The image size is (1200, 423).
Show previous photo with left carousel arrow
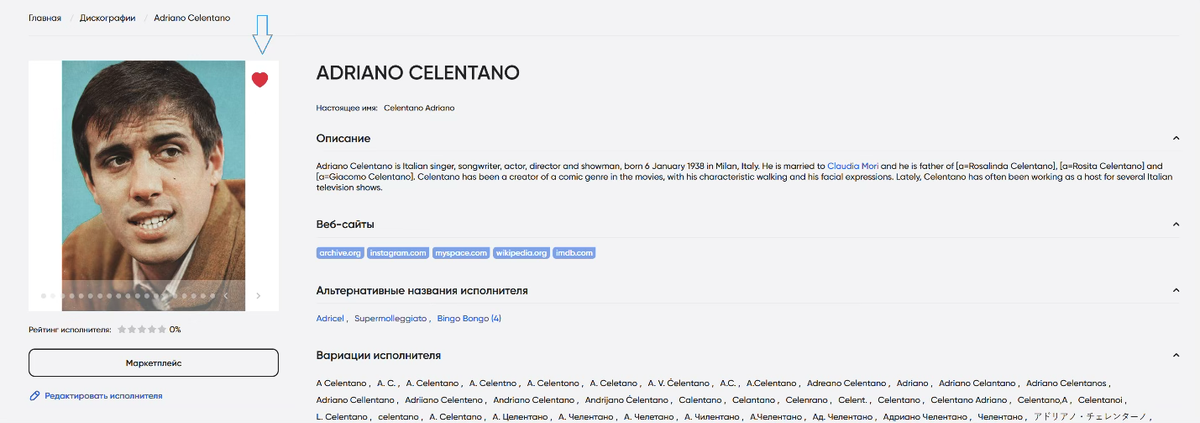226,296
